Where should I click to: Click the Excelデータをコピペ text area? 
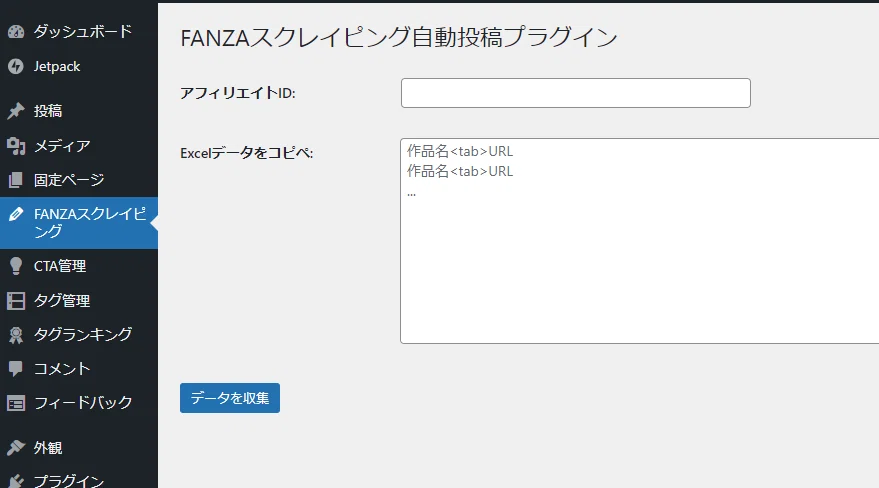(x=640, y=241)
